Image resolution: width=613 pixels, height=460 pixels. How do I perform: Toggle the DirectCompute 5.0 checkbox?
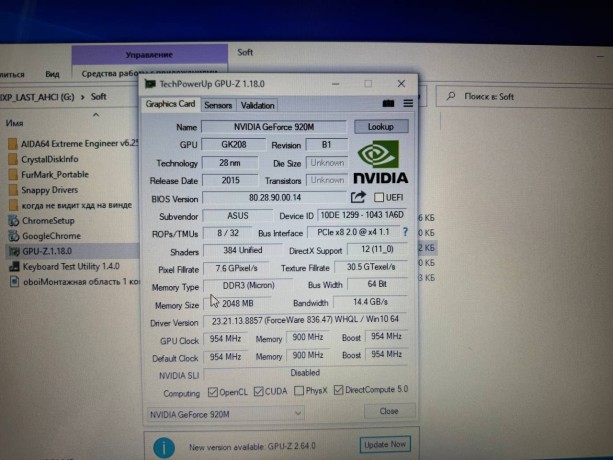click(339, 390)
